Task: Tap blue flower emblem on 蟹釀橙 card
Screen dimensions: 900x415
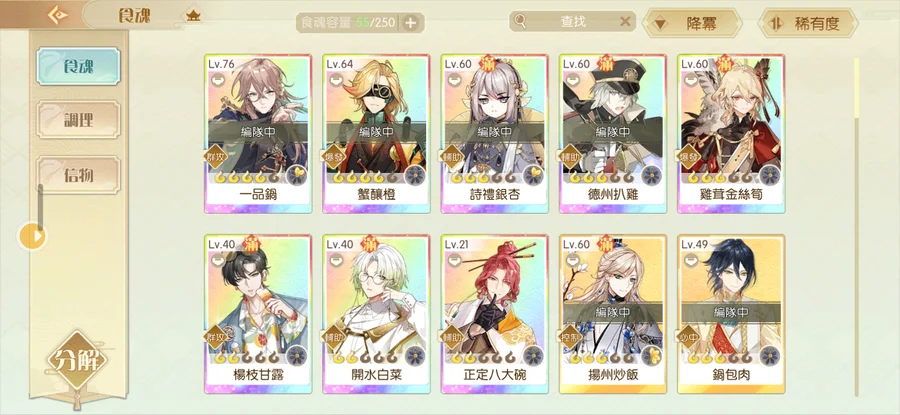Action: tap(414, 174)
